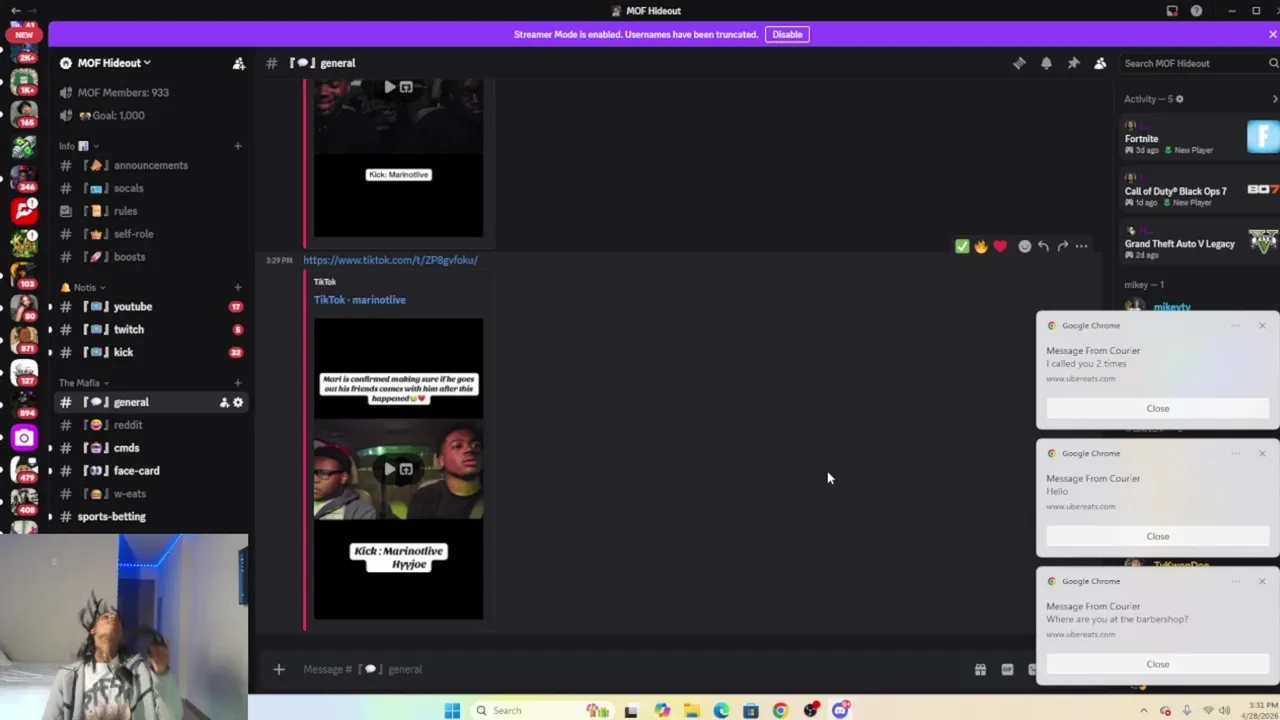Collapse The Mafia category

click(x=83, y=383)
